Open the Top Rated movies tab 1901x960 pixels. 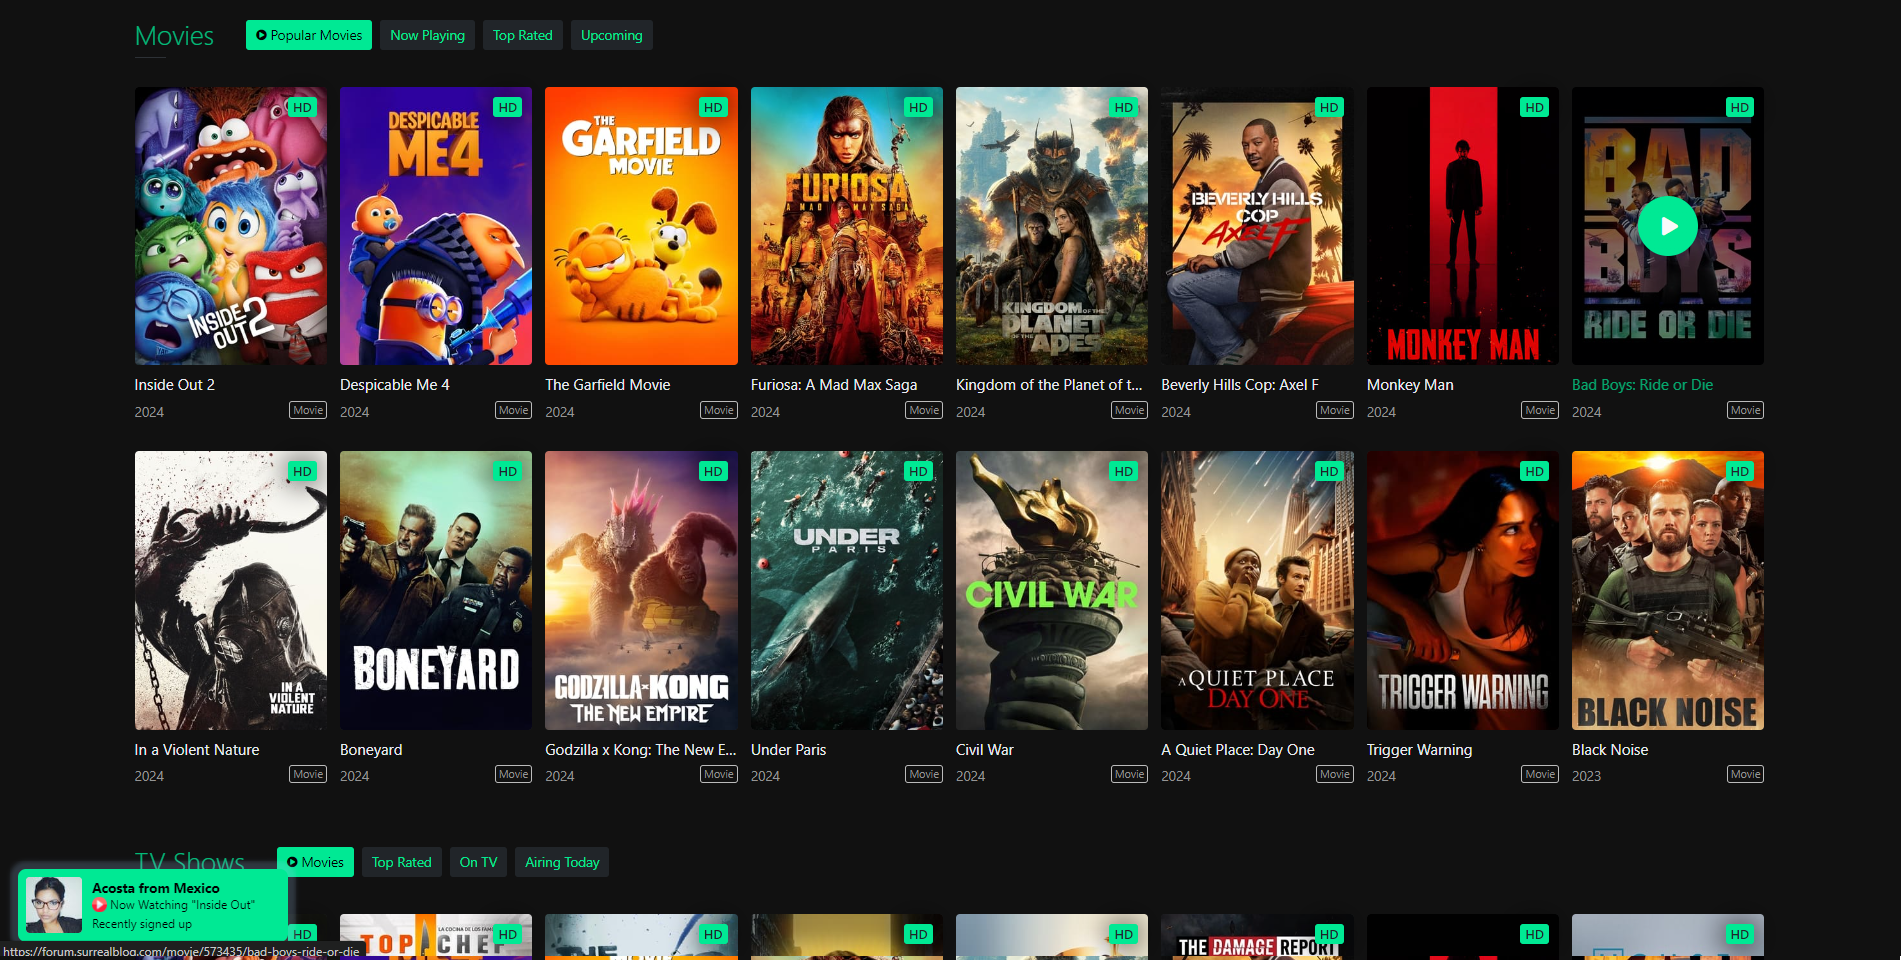coord(522,35)
